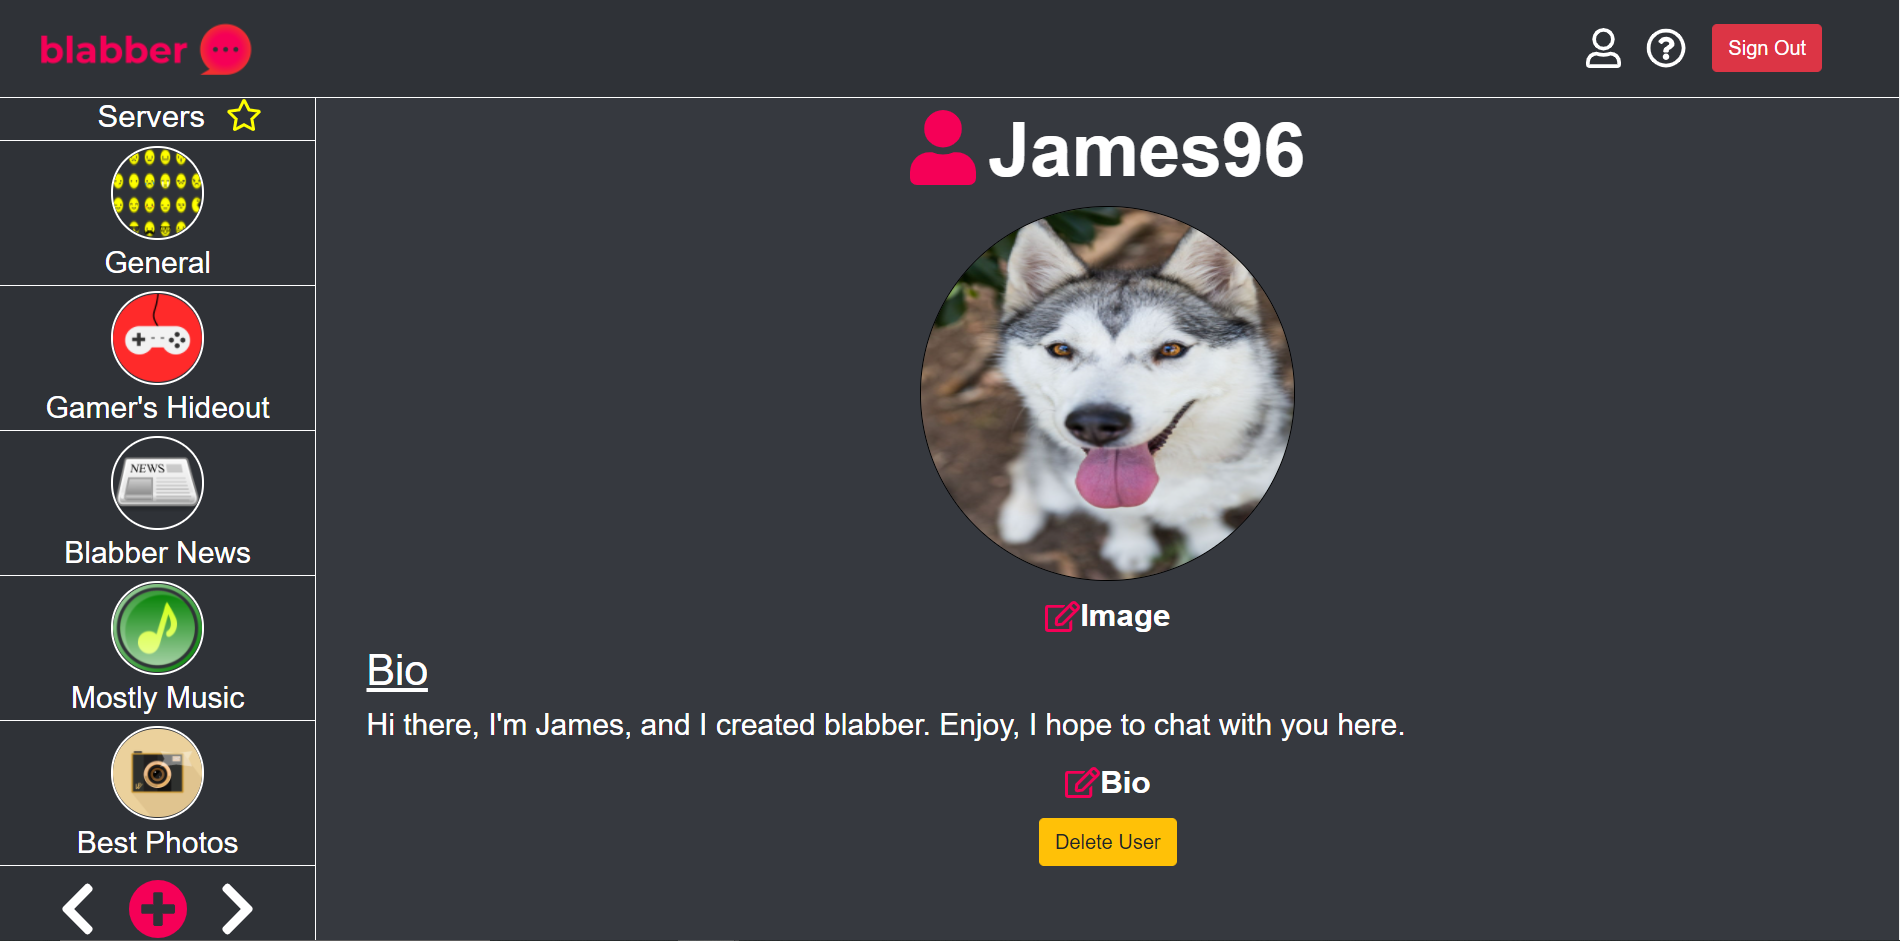This screenshot has height=941, width=1900.
Task: Click the Sign Out button
Action: [1766, 48]
